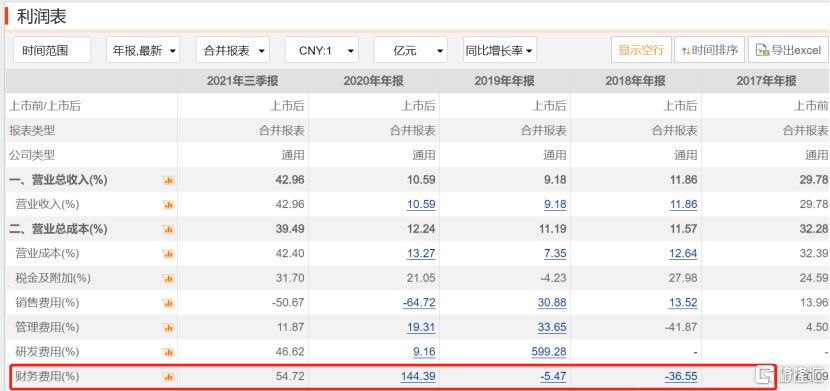Click 税金及附加 2021 value 31.70
Screen dimensions: 830x391
point(290,278)
